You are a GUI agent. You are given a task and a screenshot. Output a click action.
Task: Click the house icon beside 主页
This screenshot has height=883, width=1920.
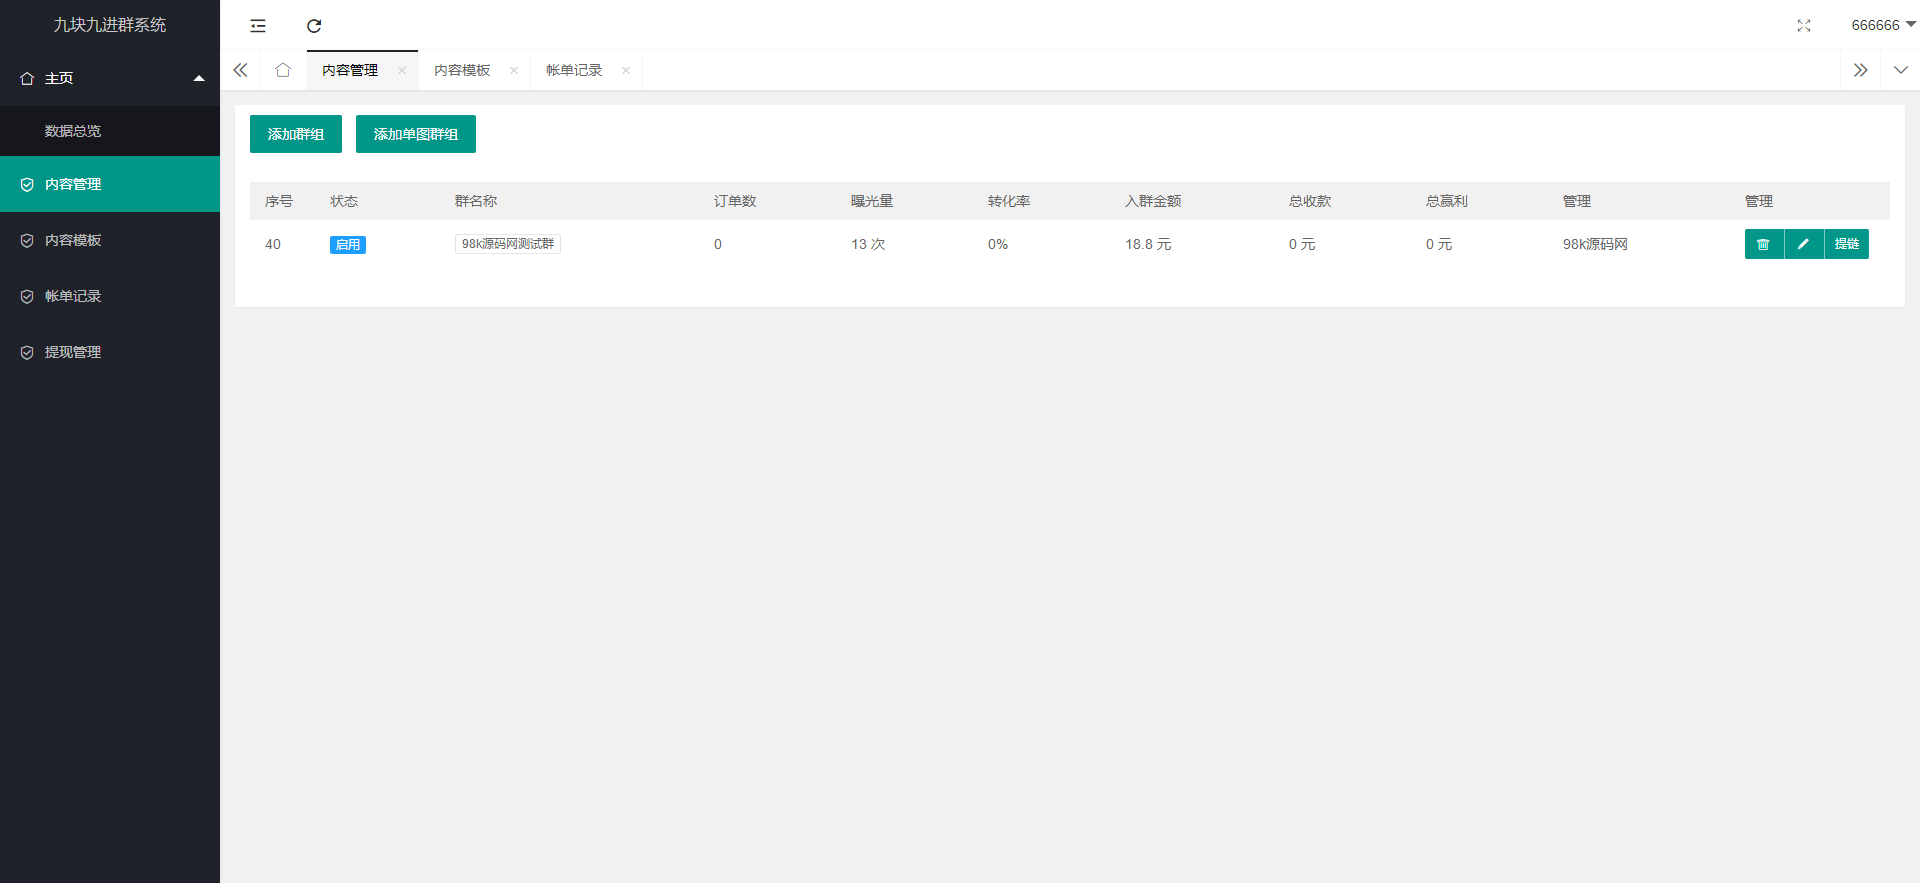(27, 78)
